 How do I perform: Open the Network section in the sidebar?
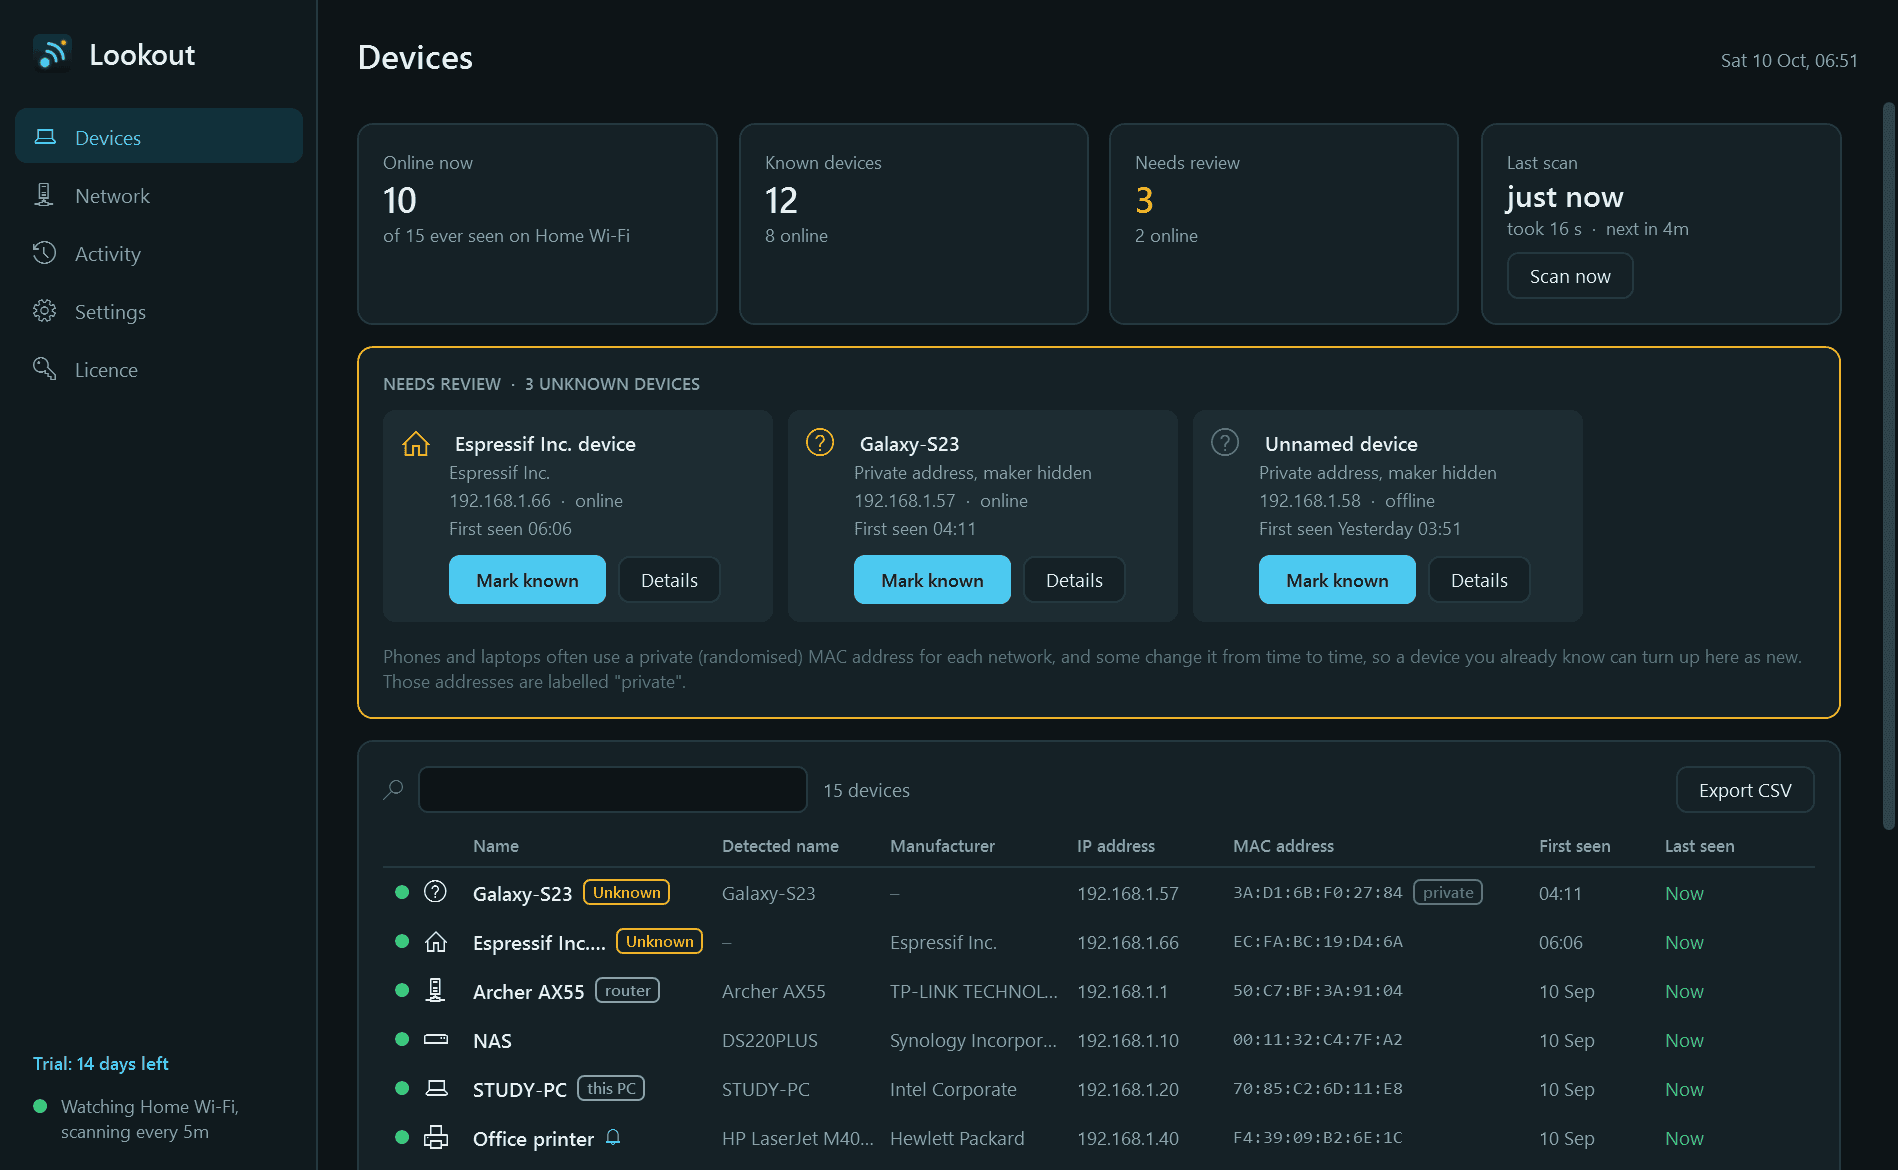pos(159,195)
